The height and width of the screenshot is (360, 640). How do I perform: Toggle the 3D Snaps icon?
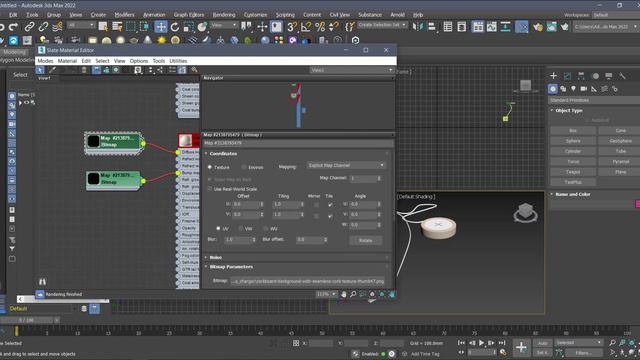coord(291,27)
